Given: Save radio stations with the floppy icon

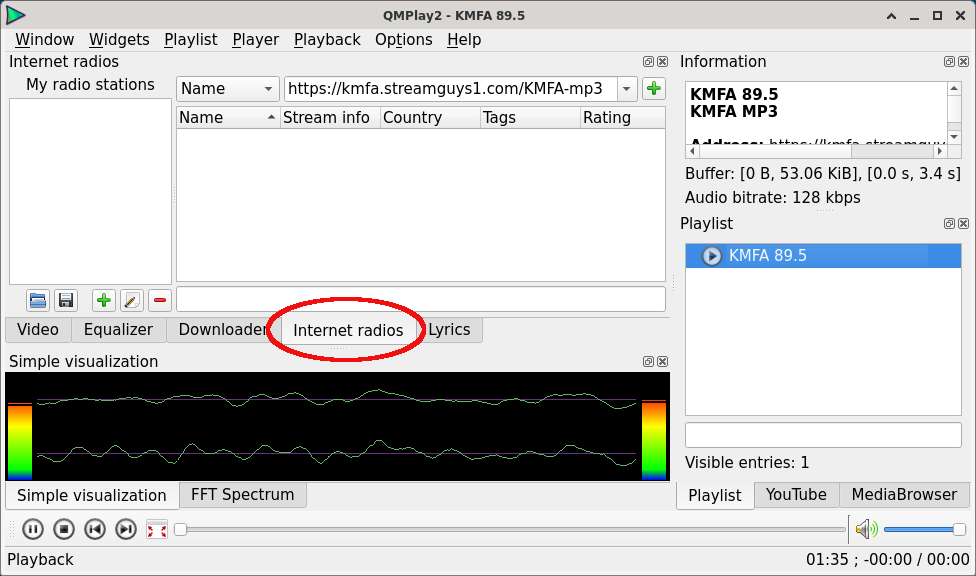Looking at the screenshot, I should pos(65,301).
